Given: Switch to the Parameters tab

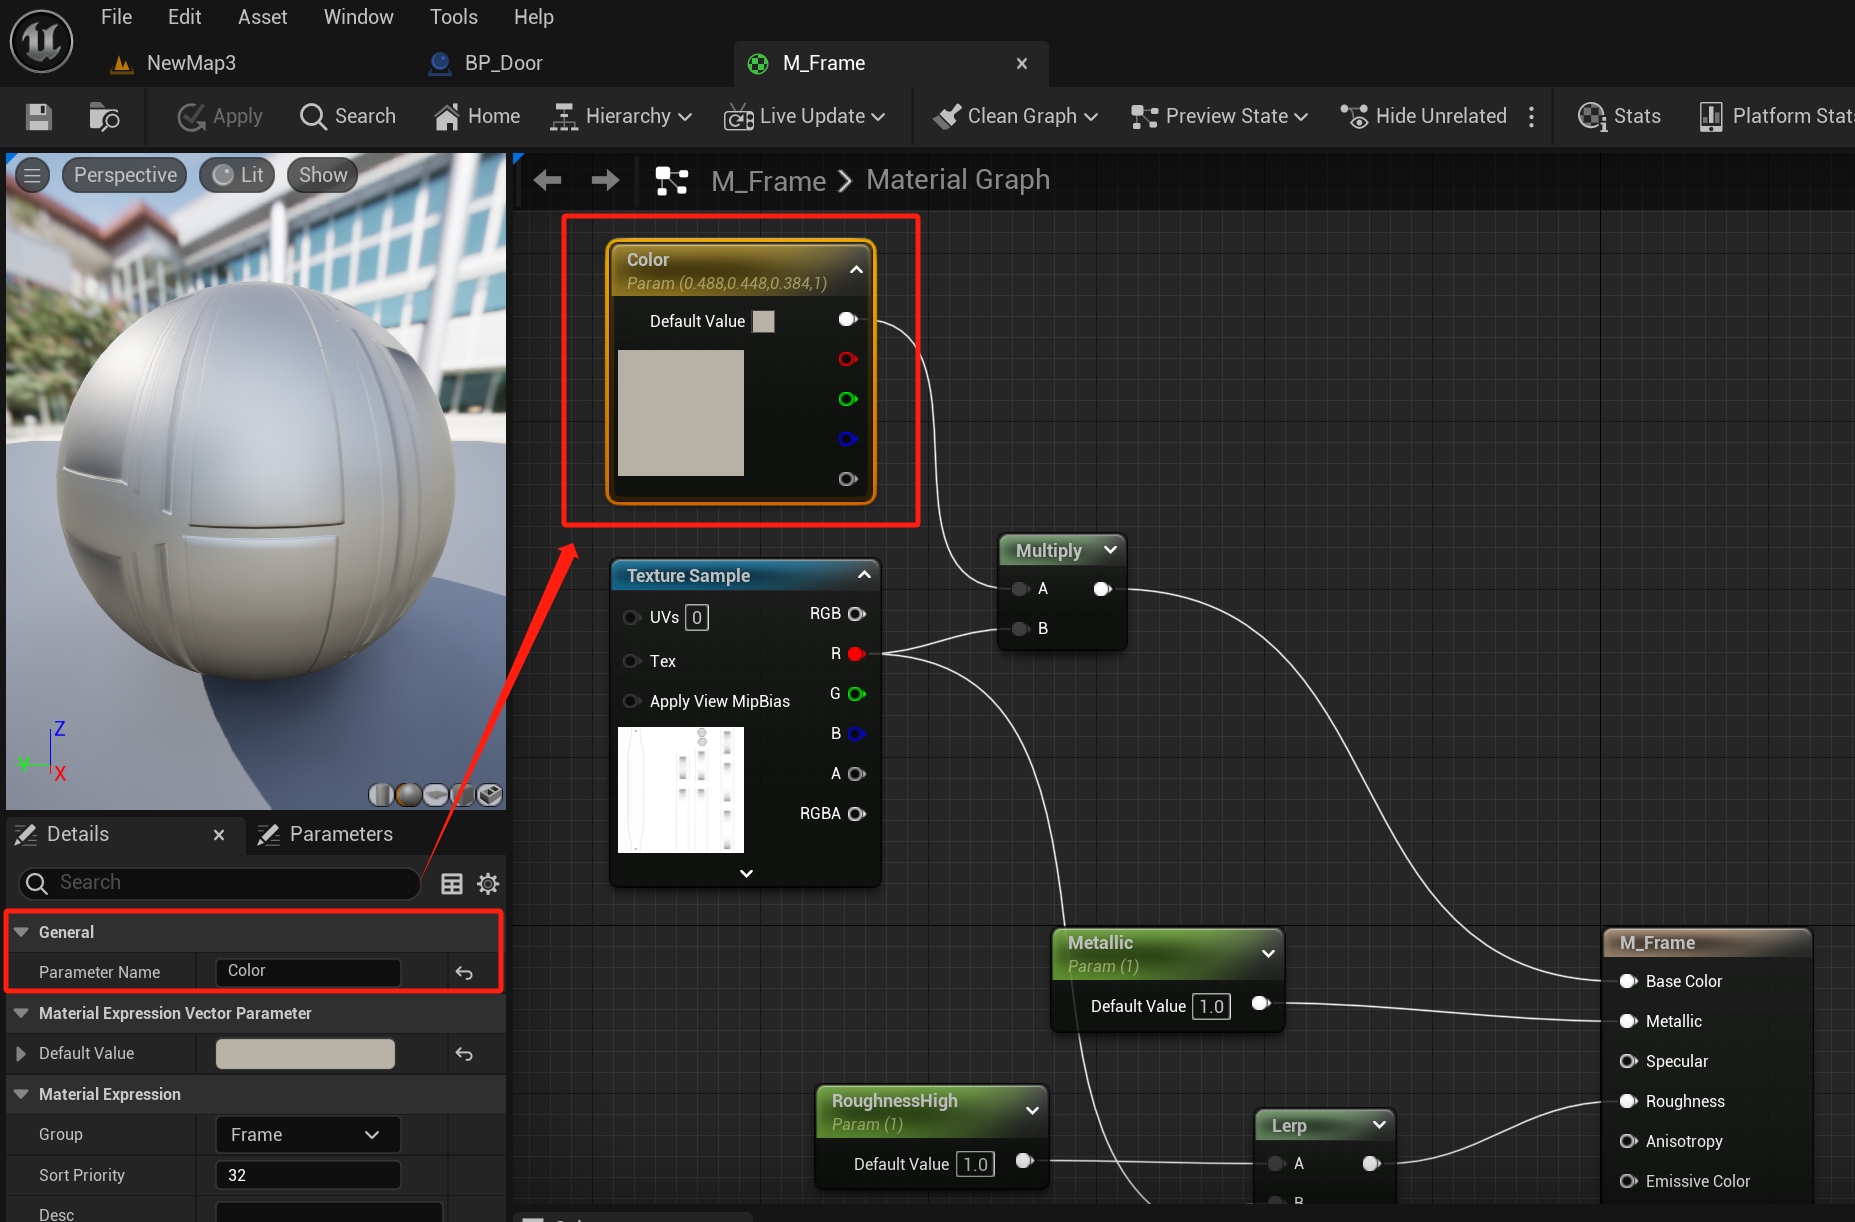Looking at the screenshot, I should pyautogui.click(x=326, y=835).
